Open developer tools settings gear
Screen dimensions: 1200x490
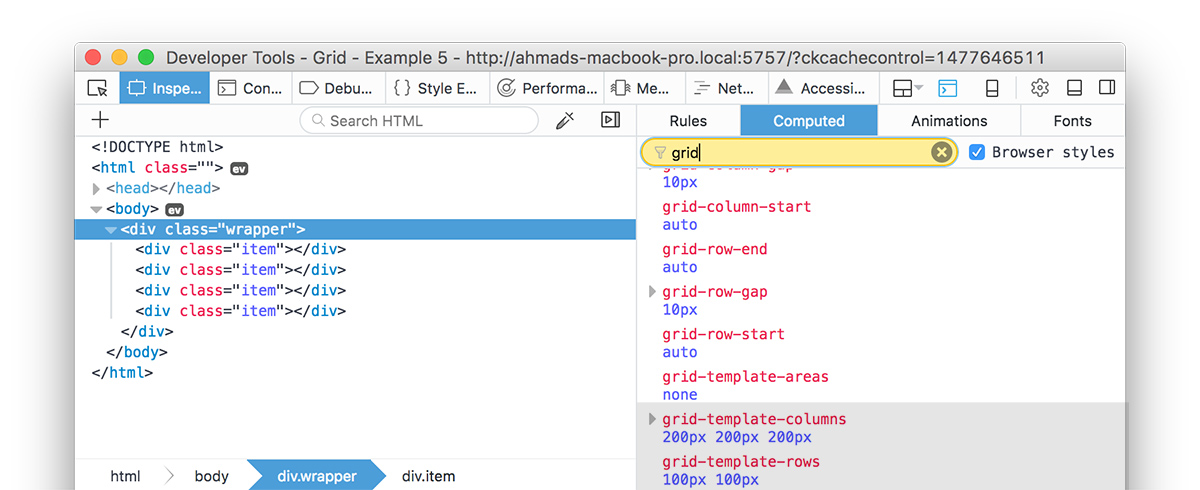(x=1040, y=88)
